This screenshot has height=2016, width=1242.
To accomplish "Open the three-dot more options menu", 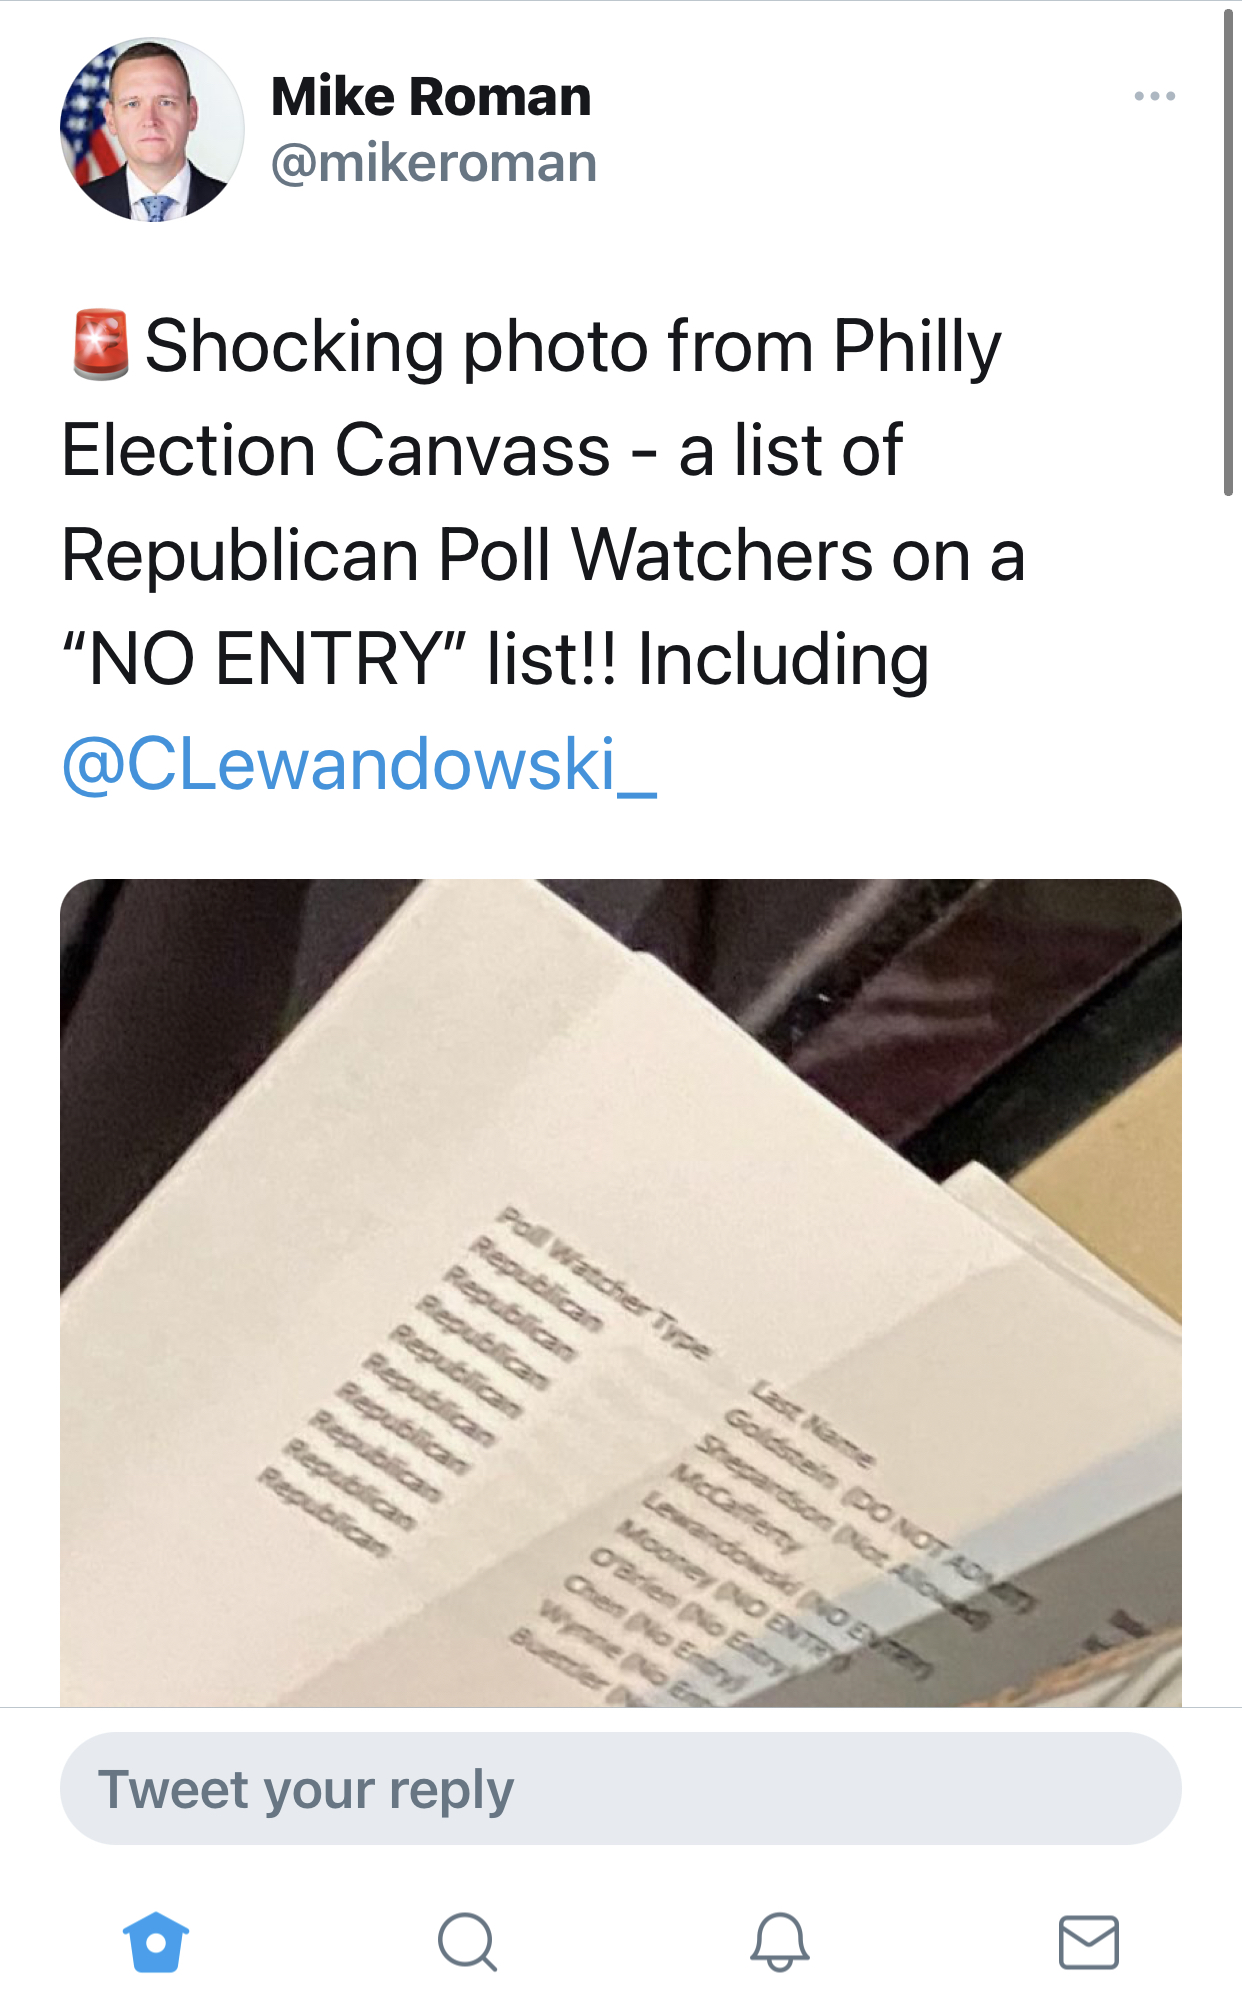I will click(1154, 97).
